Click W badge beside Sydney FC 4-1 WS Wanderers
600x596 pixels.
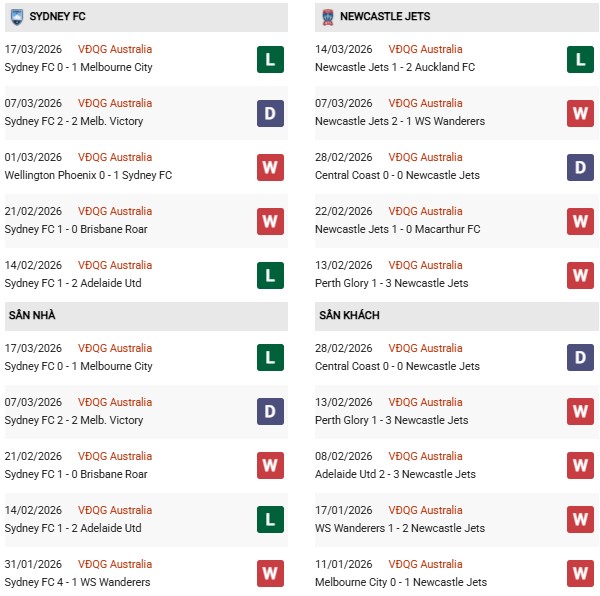[270, 574]
